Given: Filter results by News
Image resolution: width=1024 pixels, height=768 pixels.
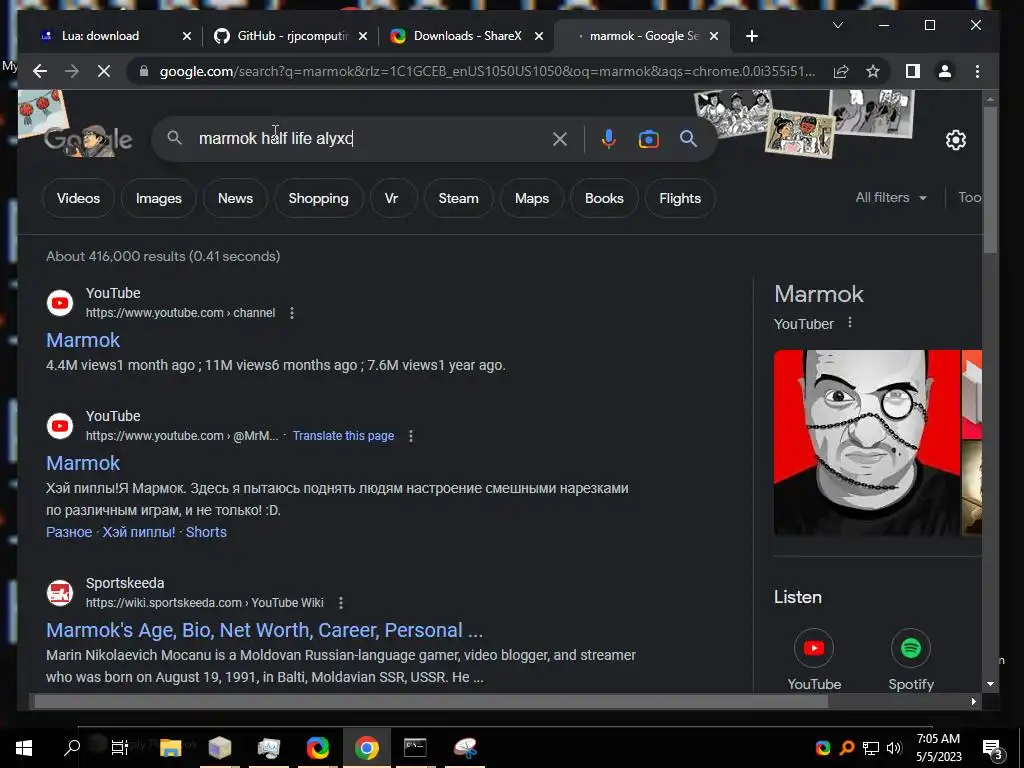Looking at the screenshot, I should tap(235, 198).
